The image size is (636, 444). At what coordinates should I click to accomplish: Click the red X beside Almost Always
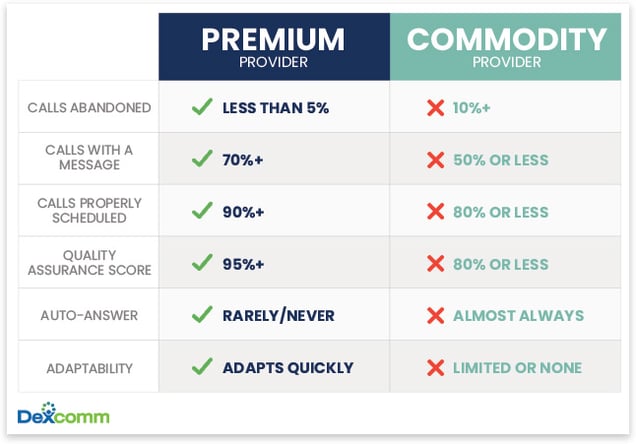point(436,315)
